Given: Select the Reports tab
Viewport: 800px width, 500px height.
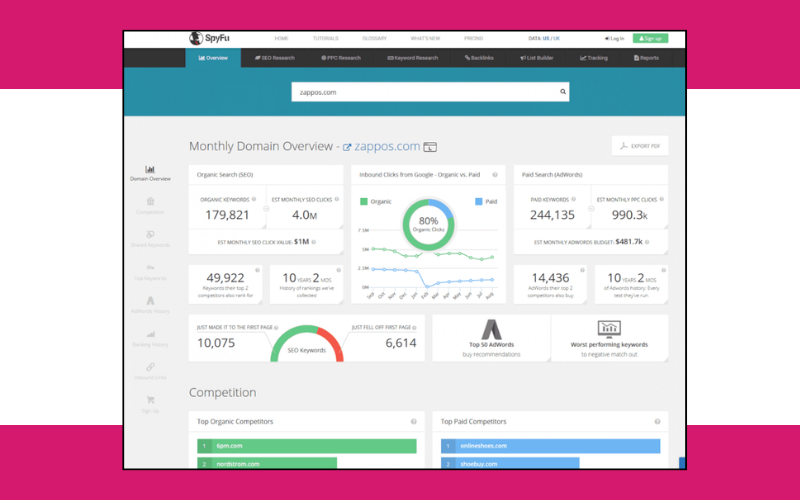Looking at the screenshot, I should pos(646,58).
